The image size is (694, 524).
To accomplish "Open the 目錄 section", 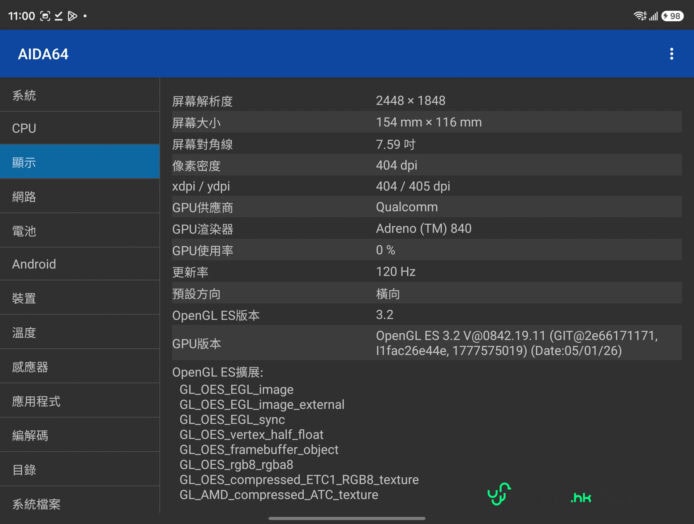I will [80, 470].
